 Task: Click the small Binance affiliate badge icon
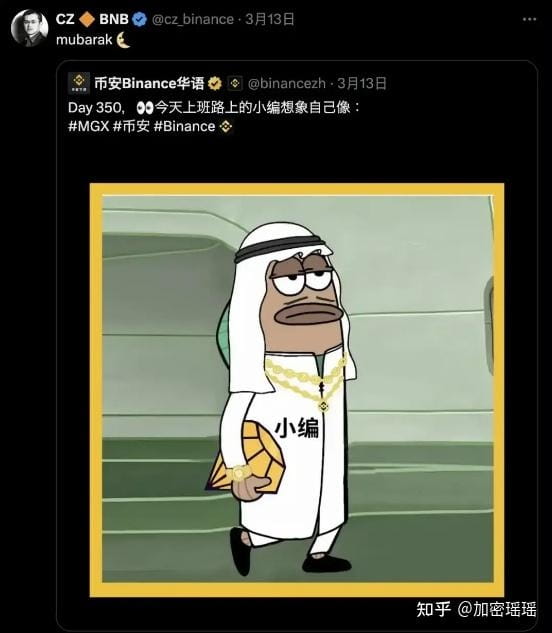click(235, 84)
